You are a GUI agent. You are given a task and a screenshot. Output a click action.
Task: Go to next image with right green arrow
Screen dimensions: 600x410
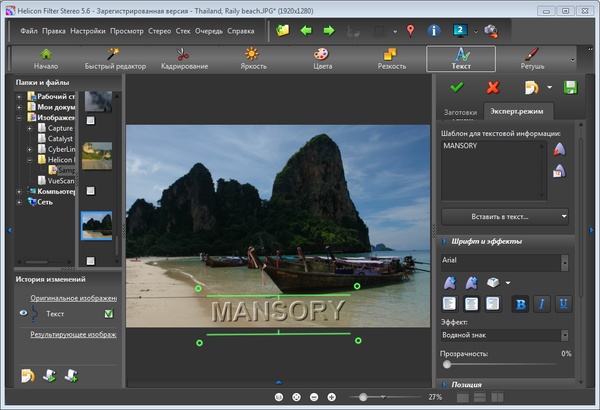329,30
